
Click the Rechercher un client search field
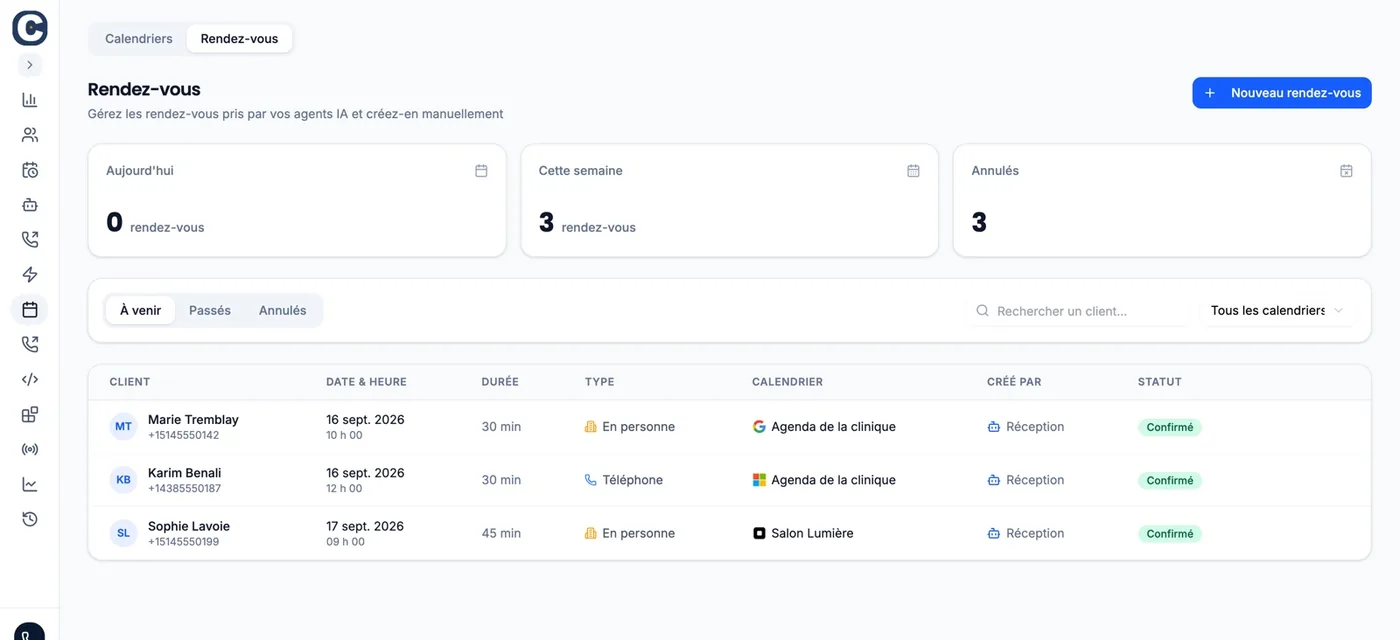pos(1079,311)
